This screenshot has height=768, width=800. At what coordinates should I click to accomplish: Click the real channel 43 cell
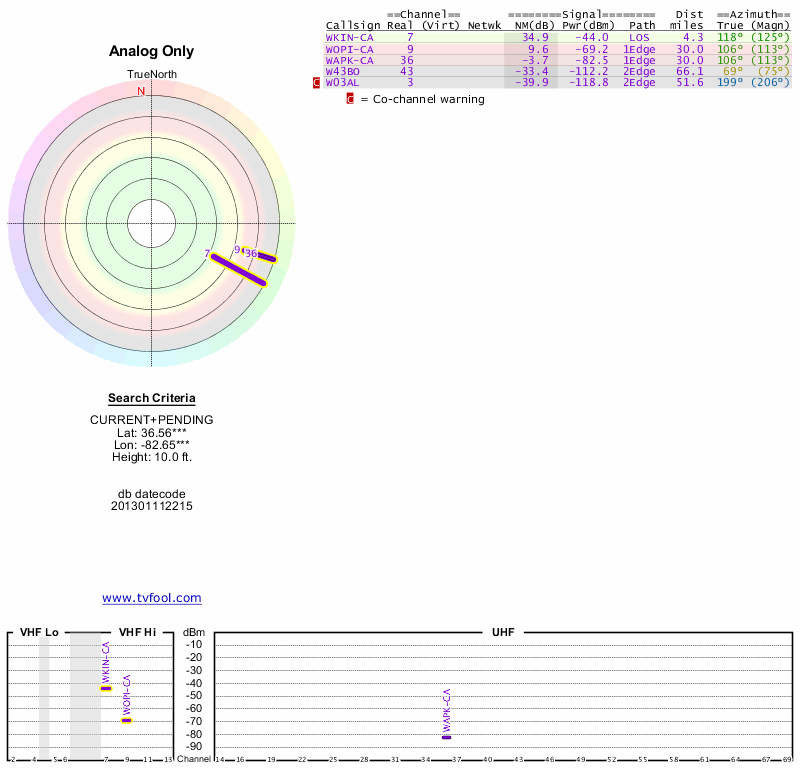tap(407, 71)
